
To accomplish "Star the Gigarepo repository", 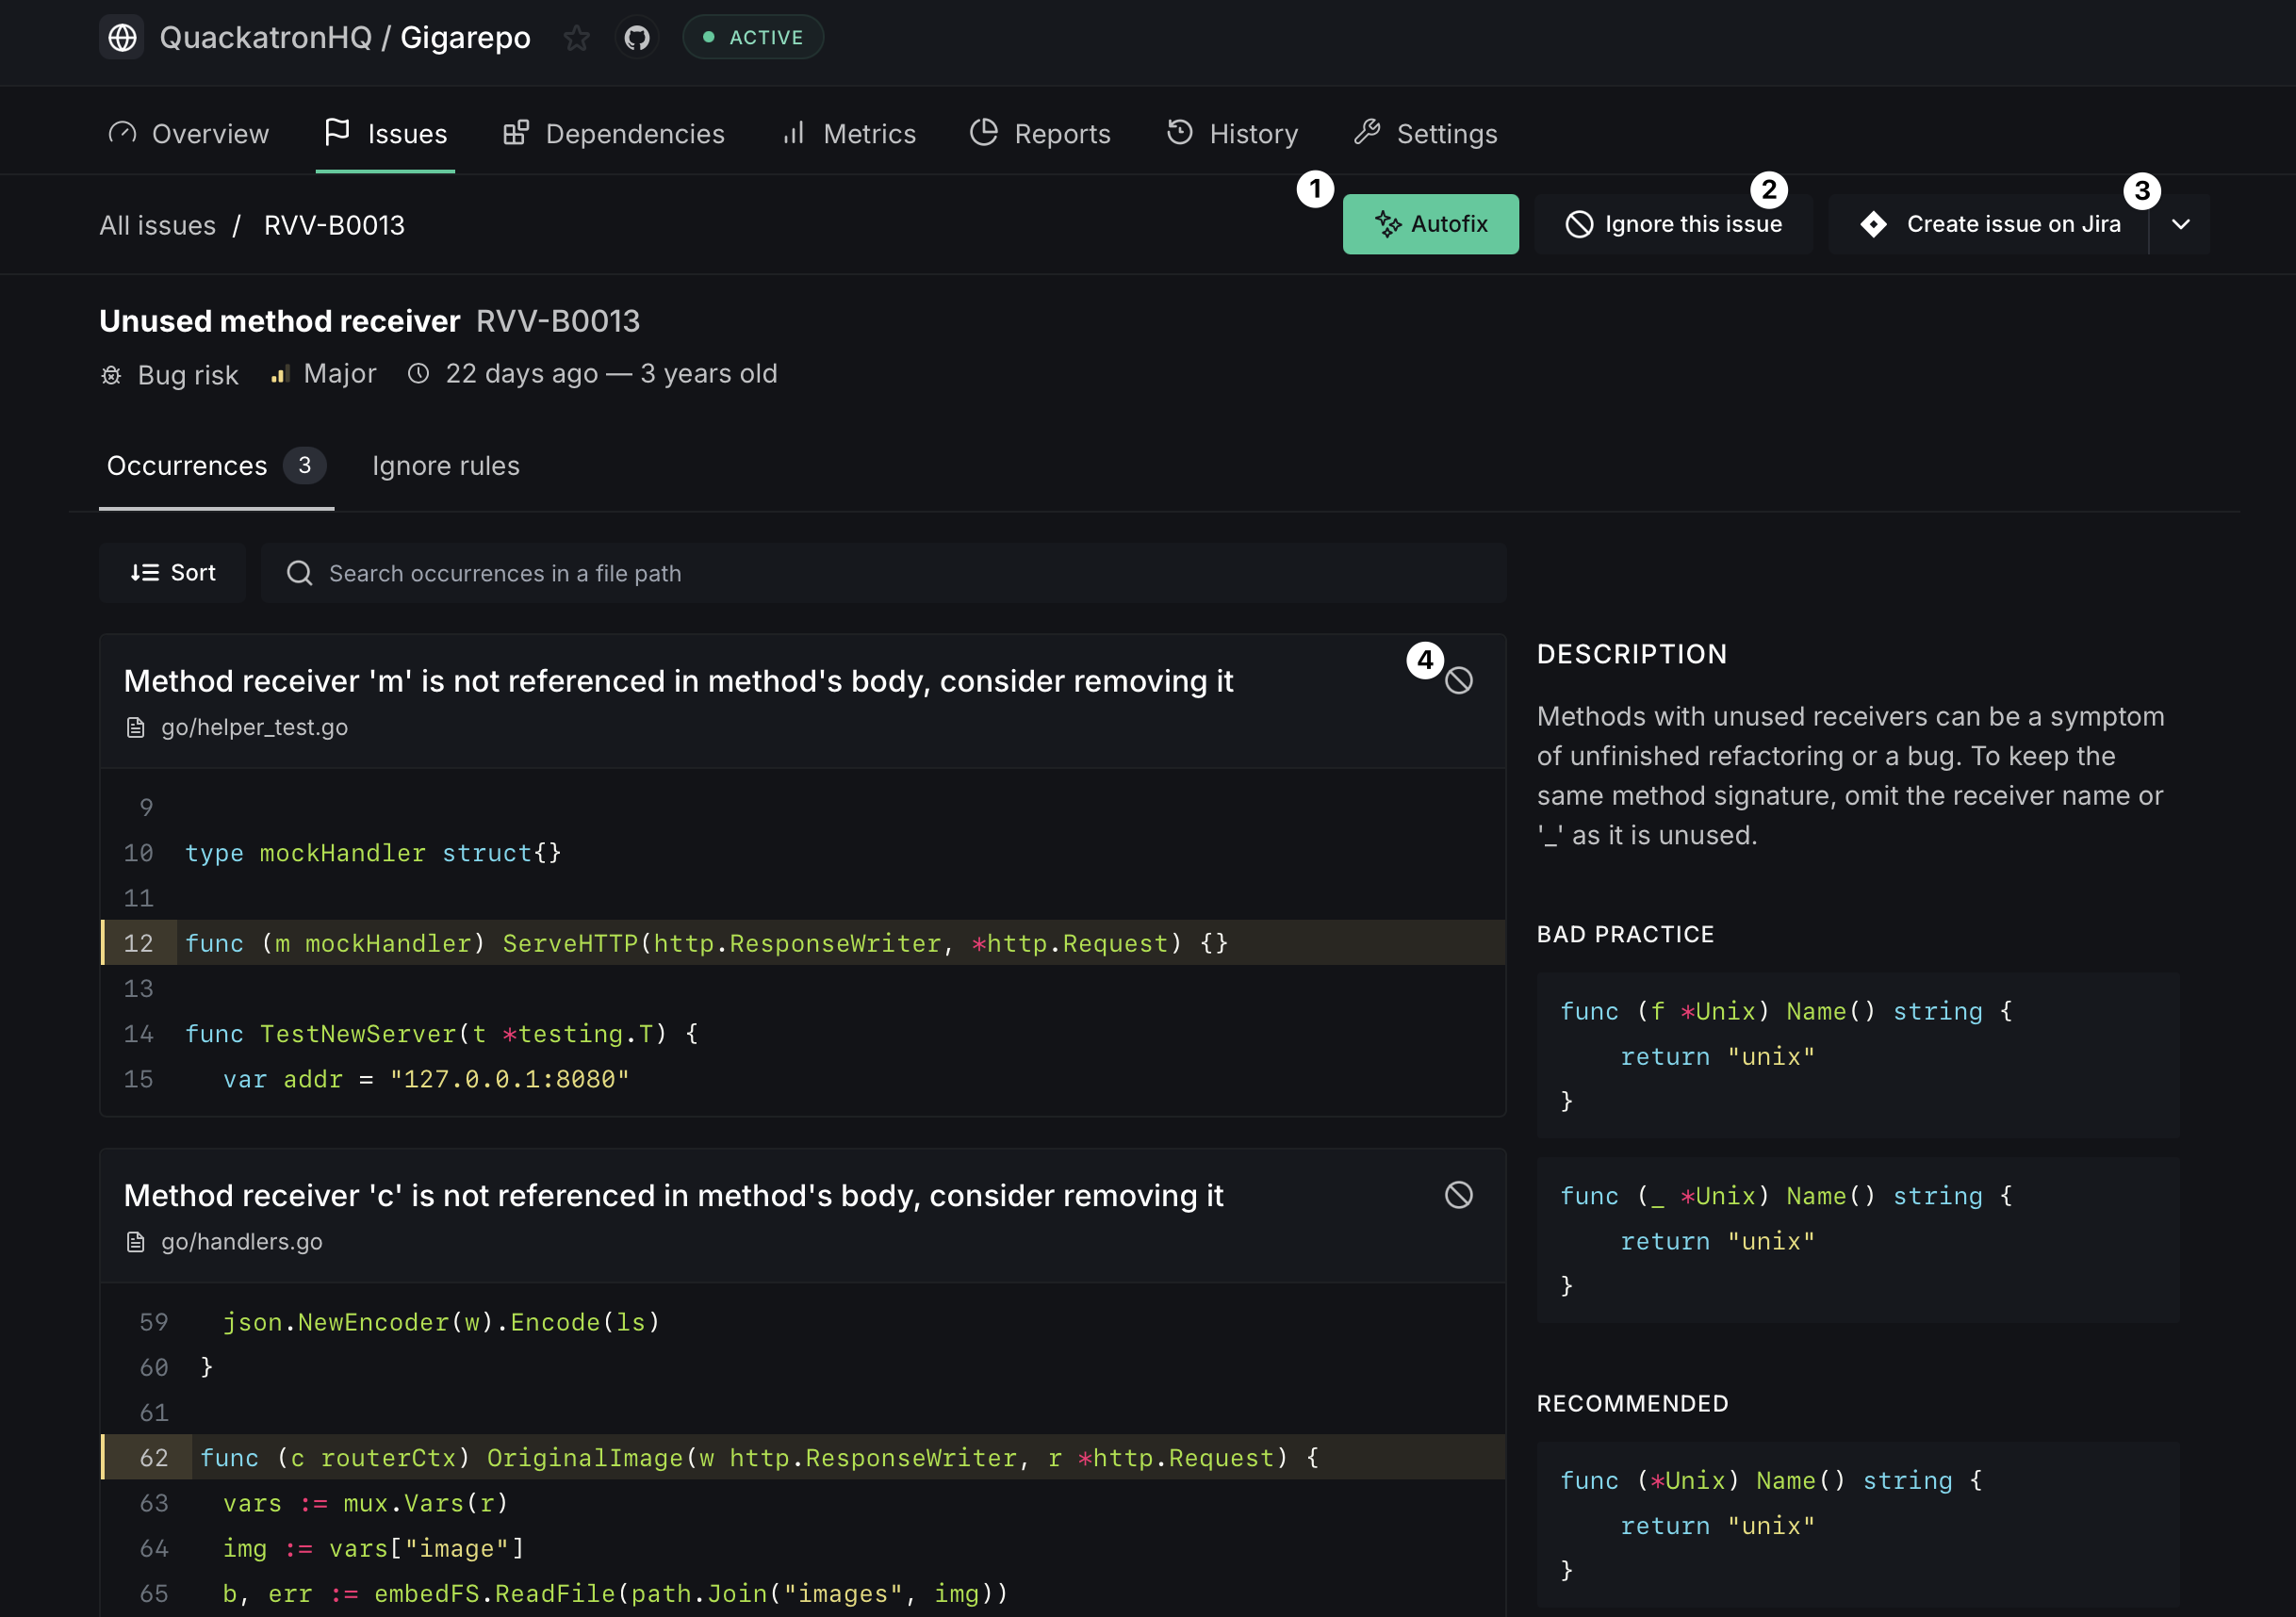I will [576, 38].
